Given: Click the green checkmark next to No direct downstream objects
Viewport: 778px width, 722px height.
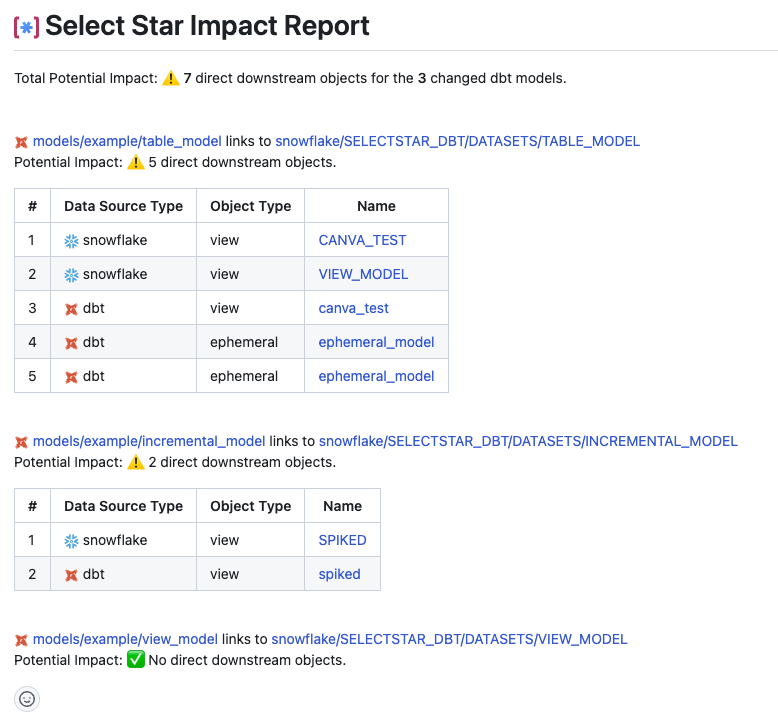Looking at the screenshot, I should pos(136,661).
